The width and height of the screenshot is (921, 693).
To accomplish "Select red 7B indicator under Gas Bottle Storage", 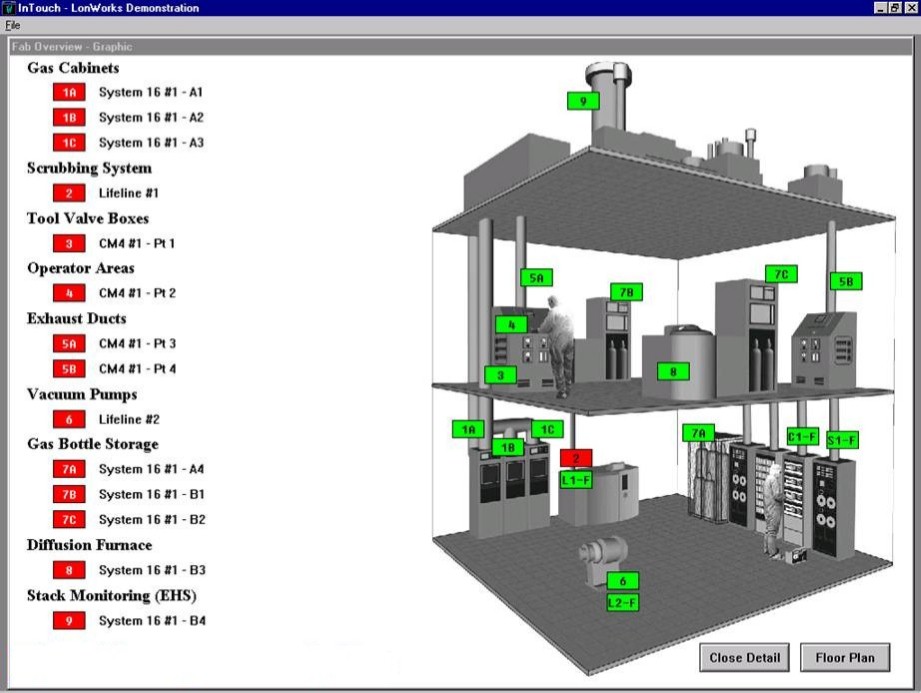I will tap(69, 494).
